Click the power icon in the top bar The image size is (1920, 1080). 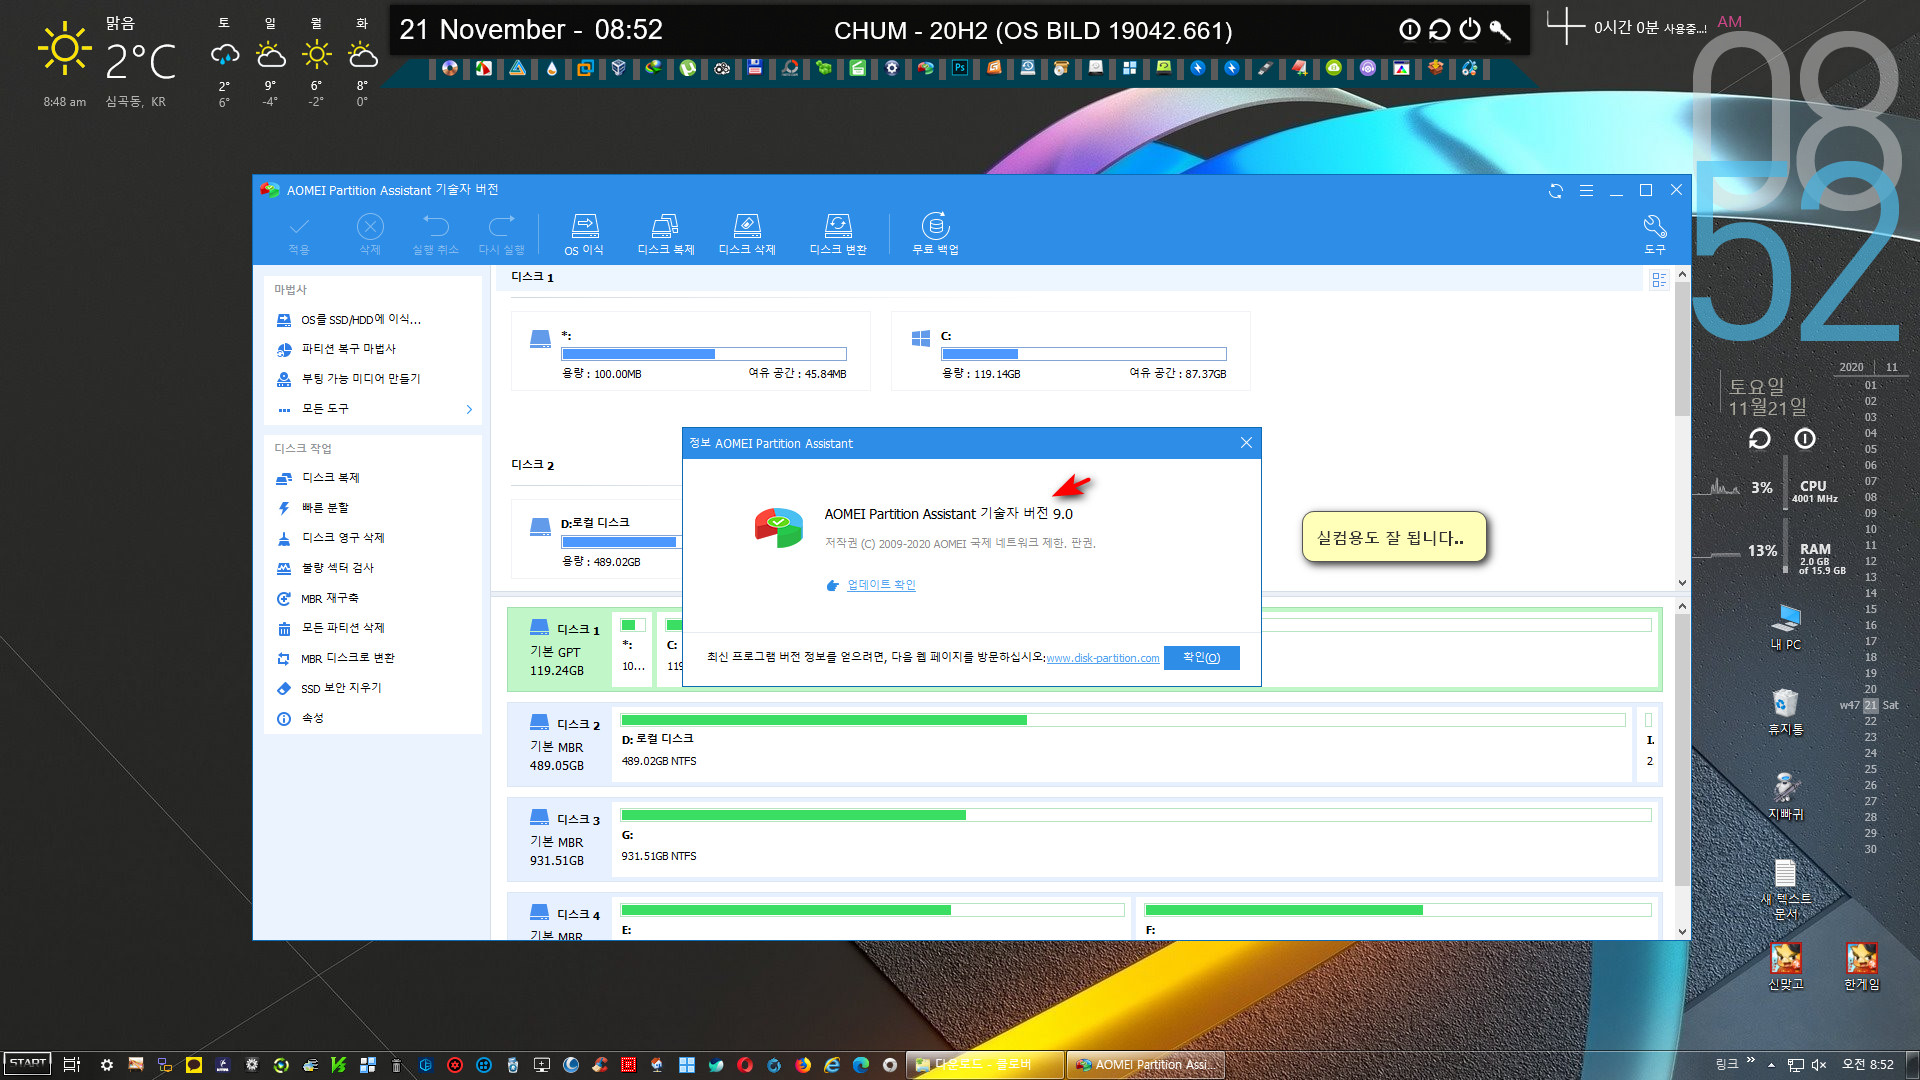pyautogui.click(x=1470, y=30)
